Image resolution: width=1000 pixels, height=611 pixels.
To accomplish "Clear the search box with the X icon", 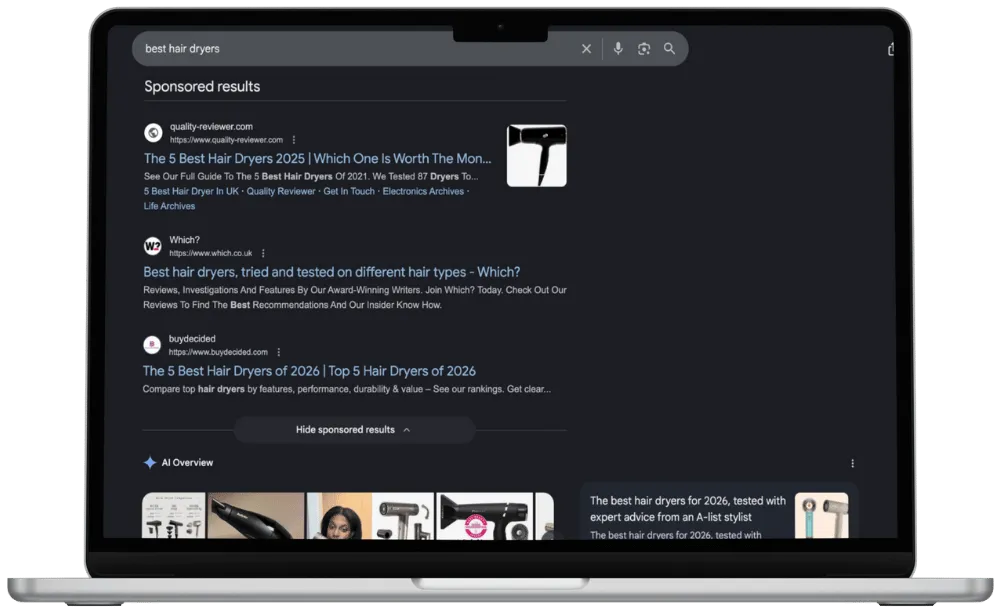I will (586, 48).
